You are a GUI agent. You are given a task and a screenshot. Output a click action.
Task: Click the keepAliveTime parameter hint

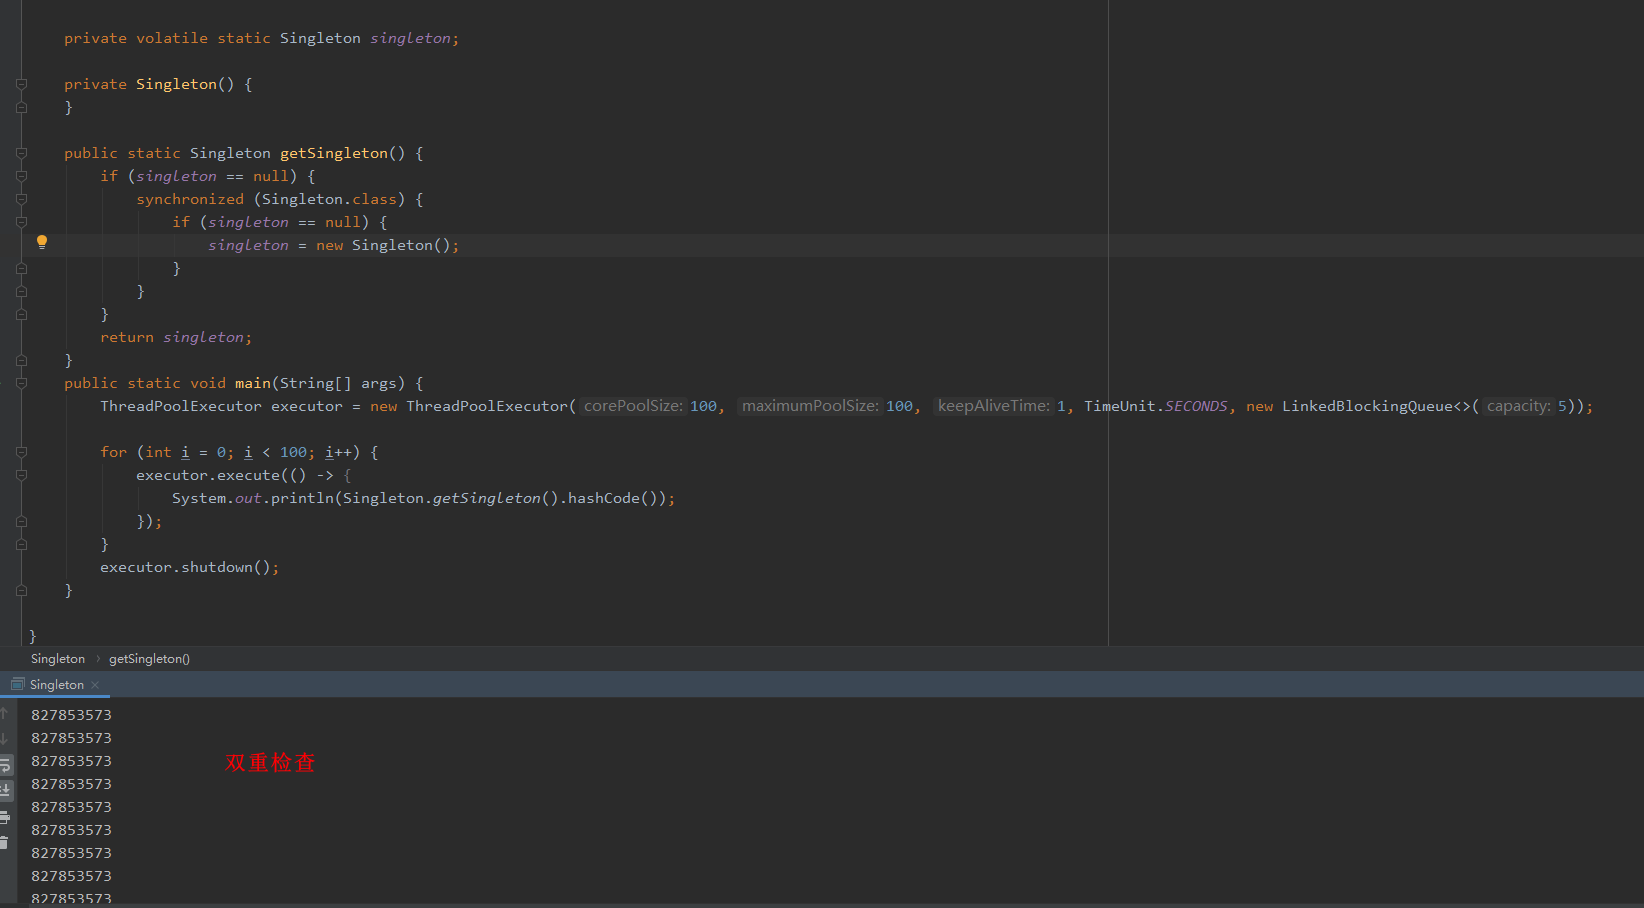coord(993,406)
